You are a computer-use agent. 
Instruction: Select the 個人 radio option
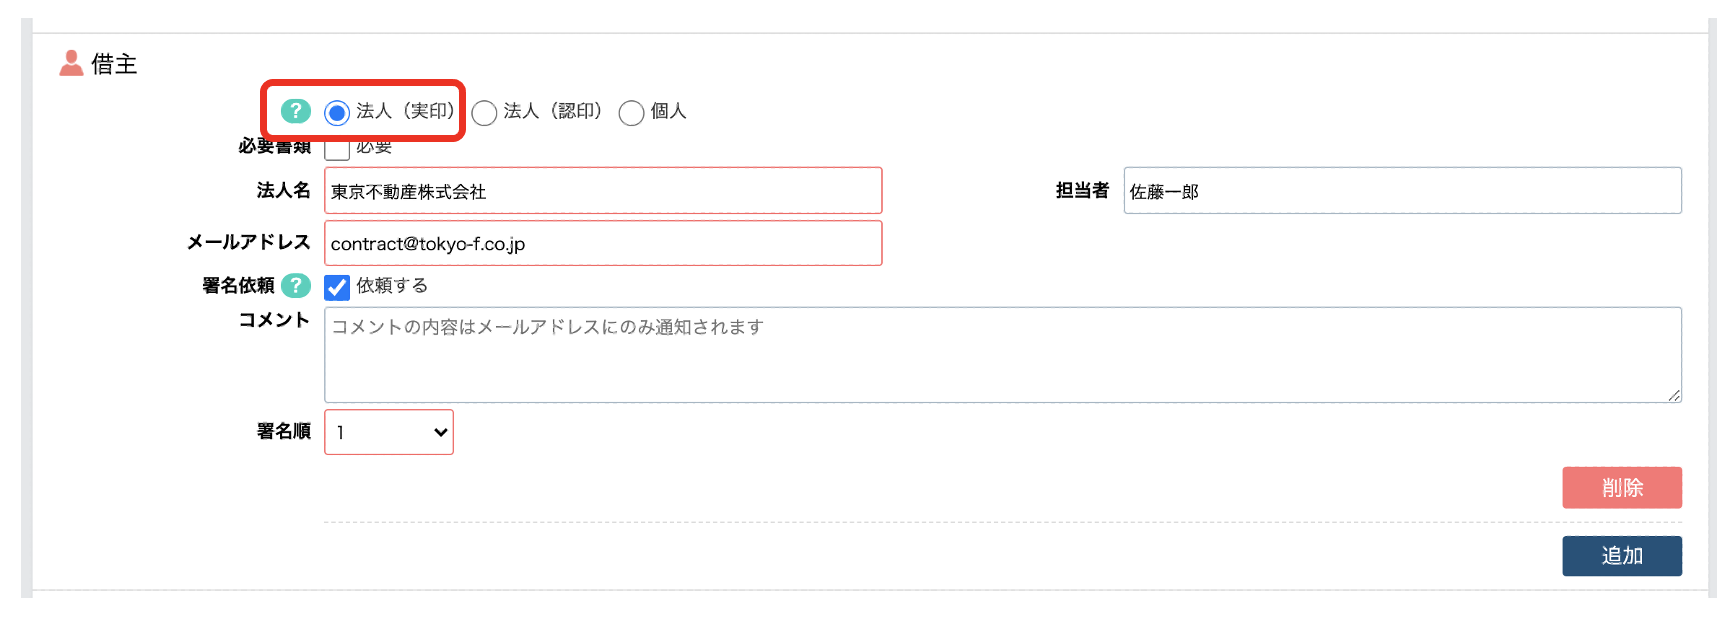tap(631, 113)
